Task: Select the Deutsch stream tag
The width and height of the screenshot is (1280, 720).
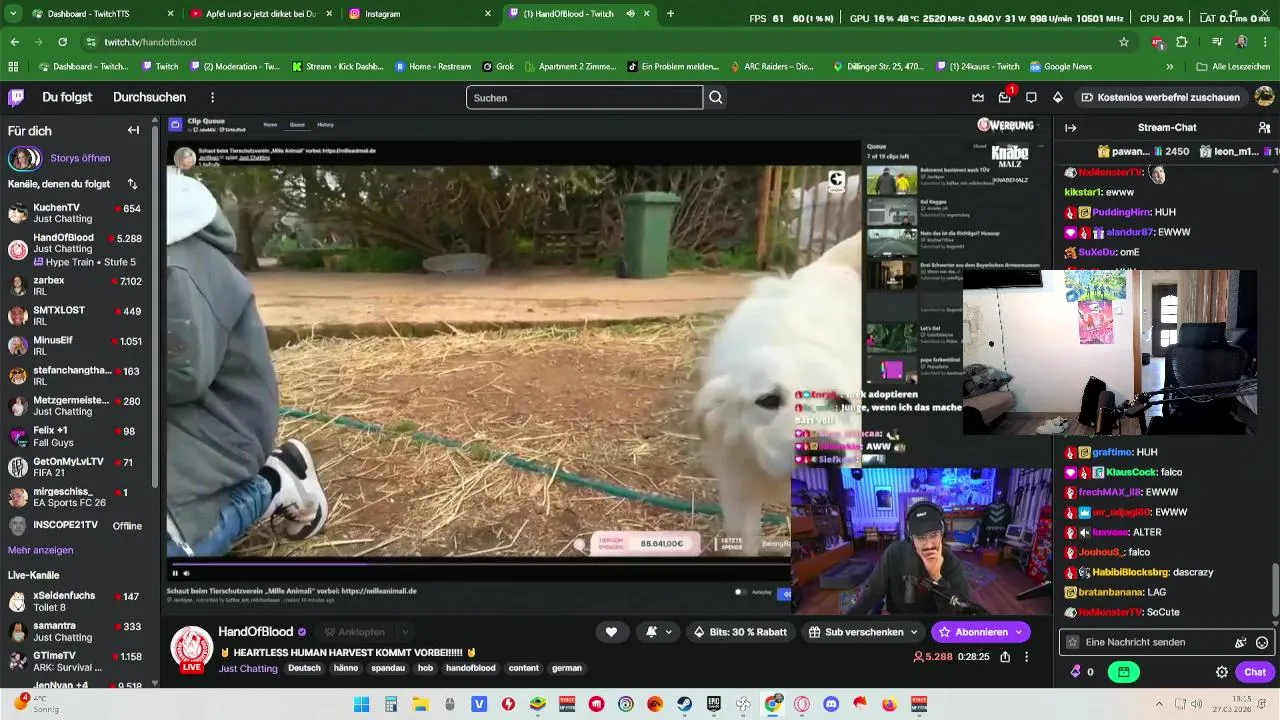Action: tap(305, 668)
